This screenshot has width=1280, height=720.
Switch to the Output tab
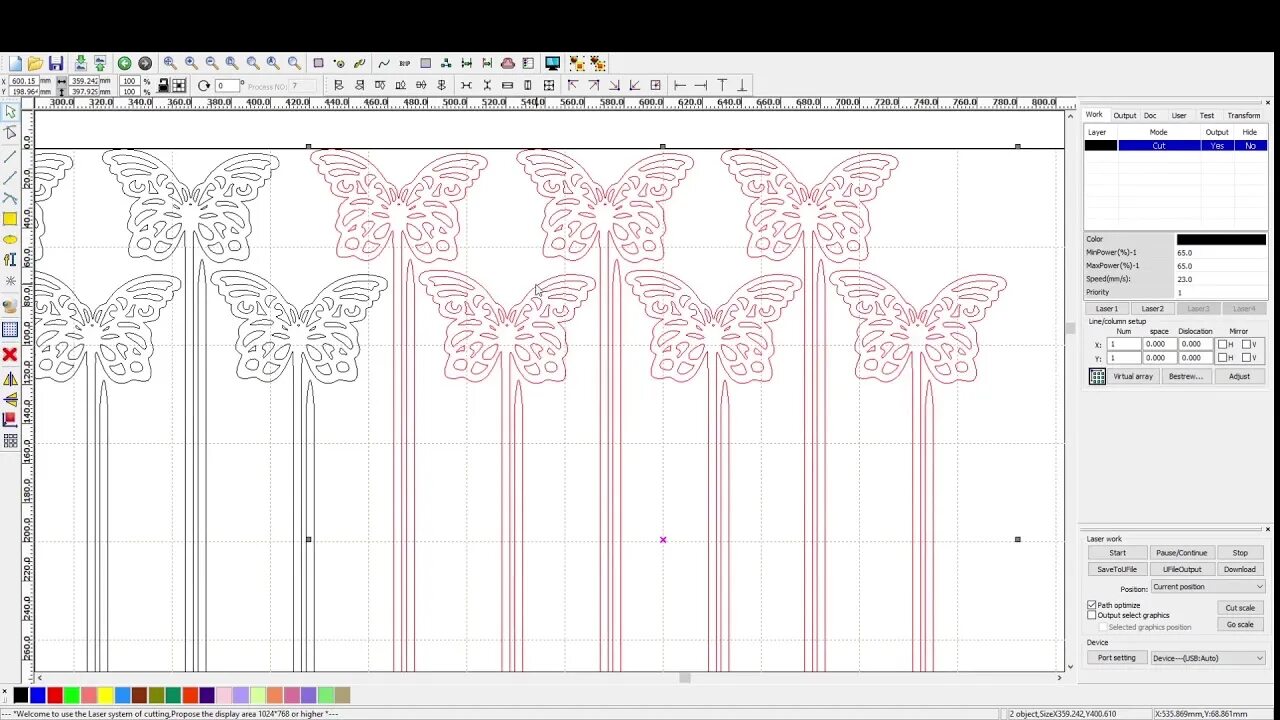click(1125, 115)
